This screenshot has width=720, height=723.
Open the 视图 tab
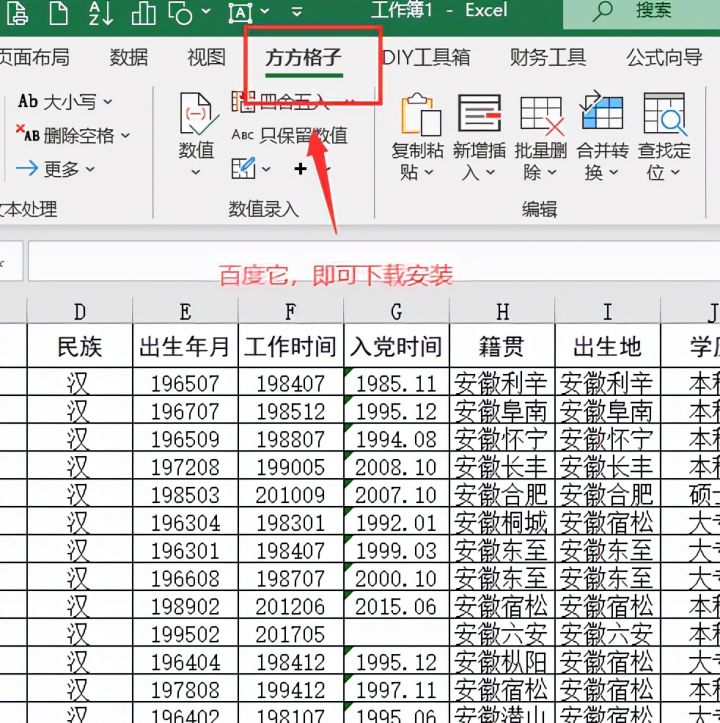point(206,58)
